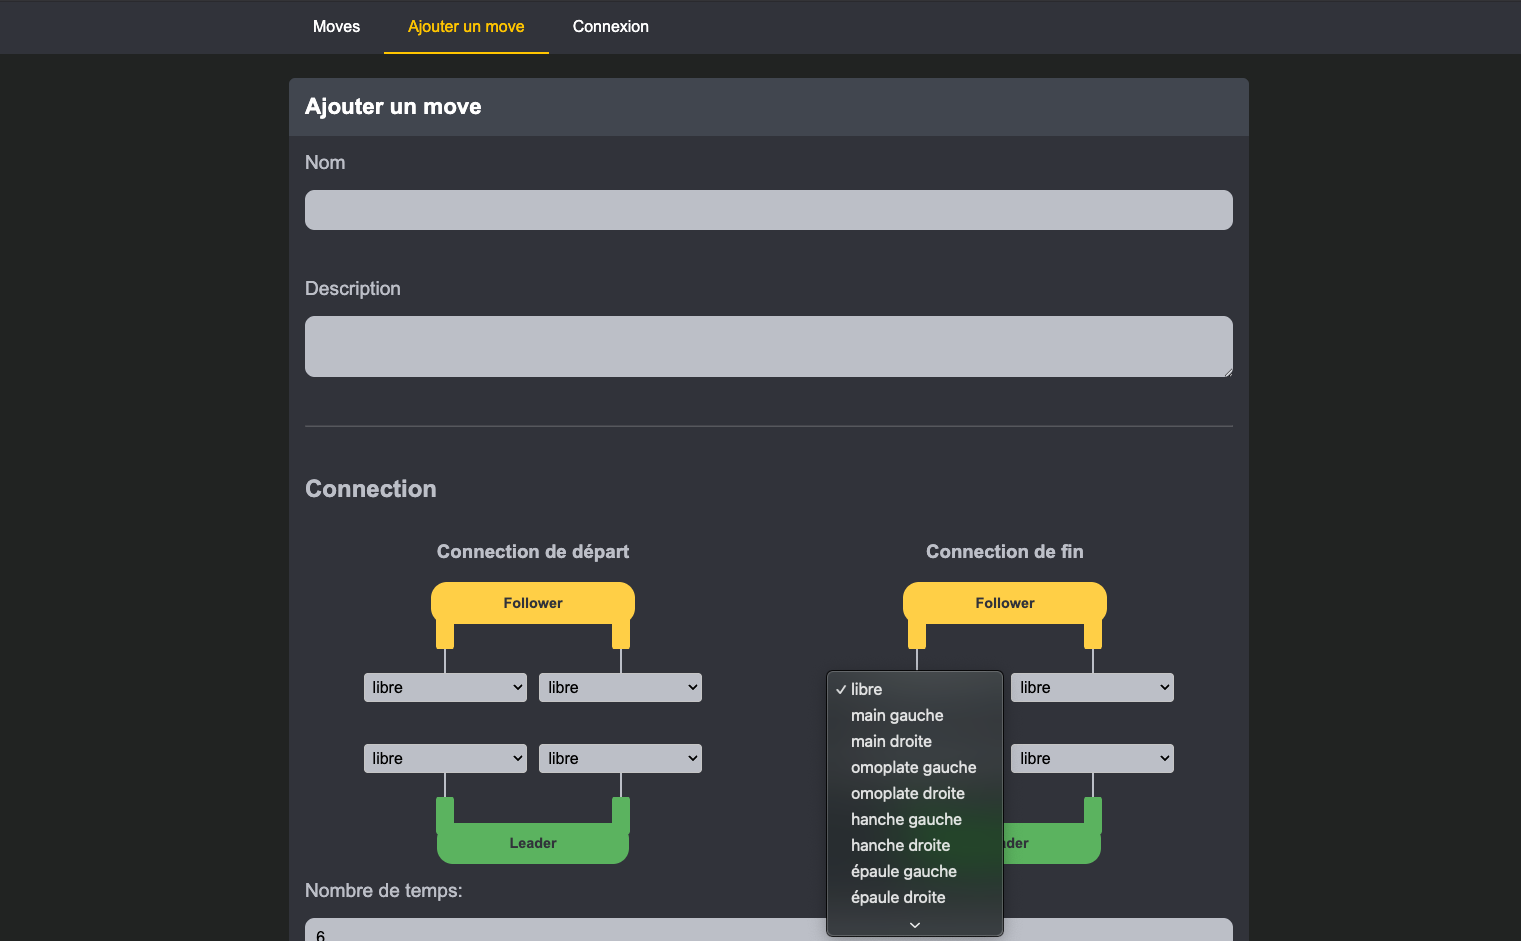Click into the Description textarea
The image size is (1521, 941).
pyautogui.click(x=768, y=347)
